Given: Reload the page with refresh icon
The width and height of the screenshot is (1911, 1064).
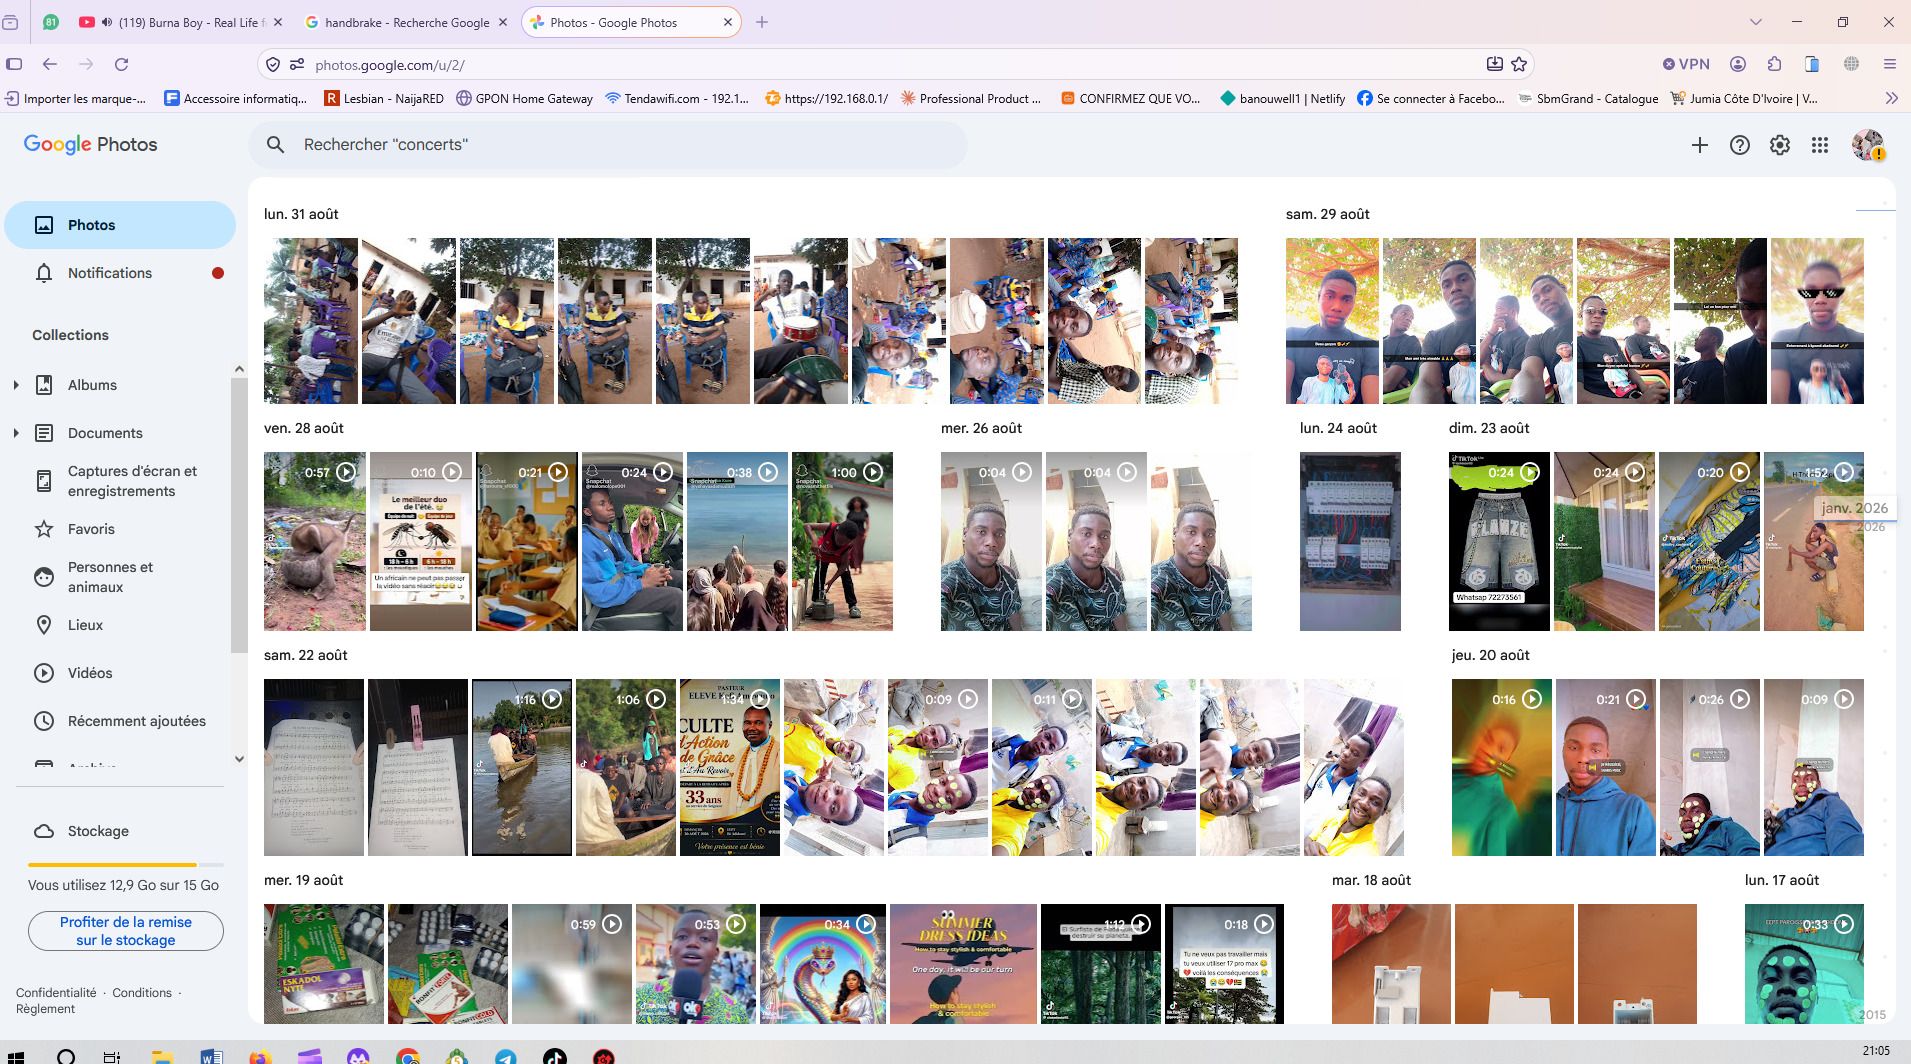Looking at the screenshot, I should 121,64.
